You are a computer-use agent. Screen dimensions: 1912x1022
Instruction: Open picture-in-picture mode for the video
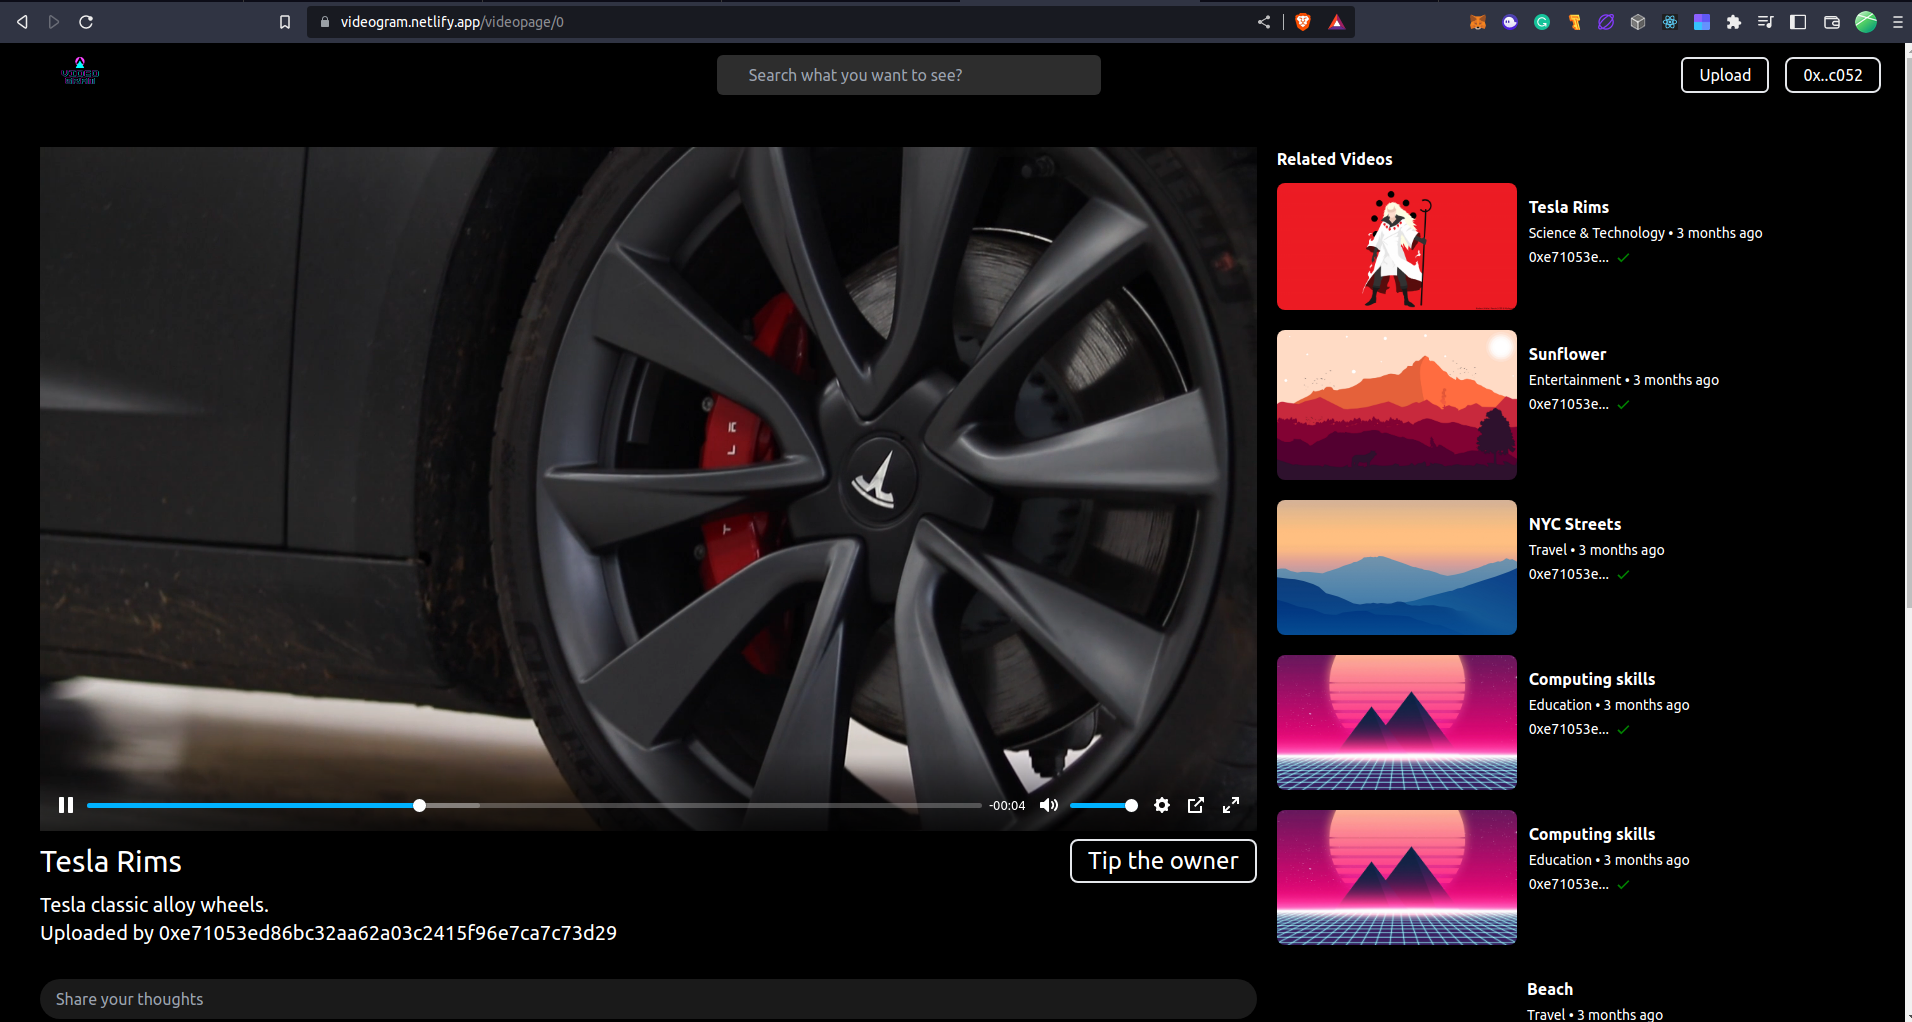(1196, 805)
